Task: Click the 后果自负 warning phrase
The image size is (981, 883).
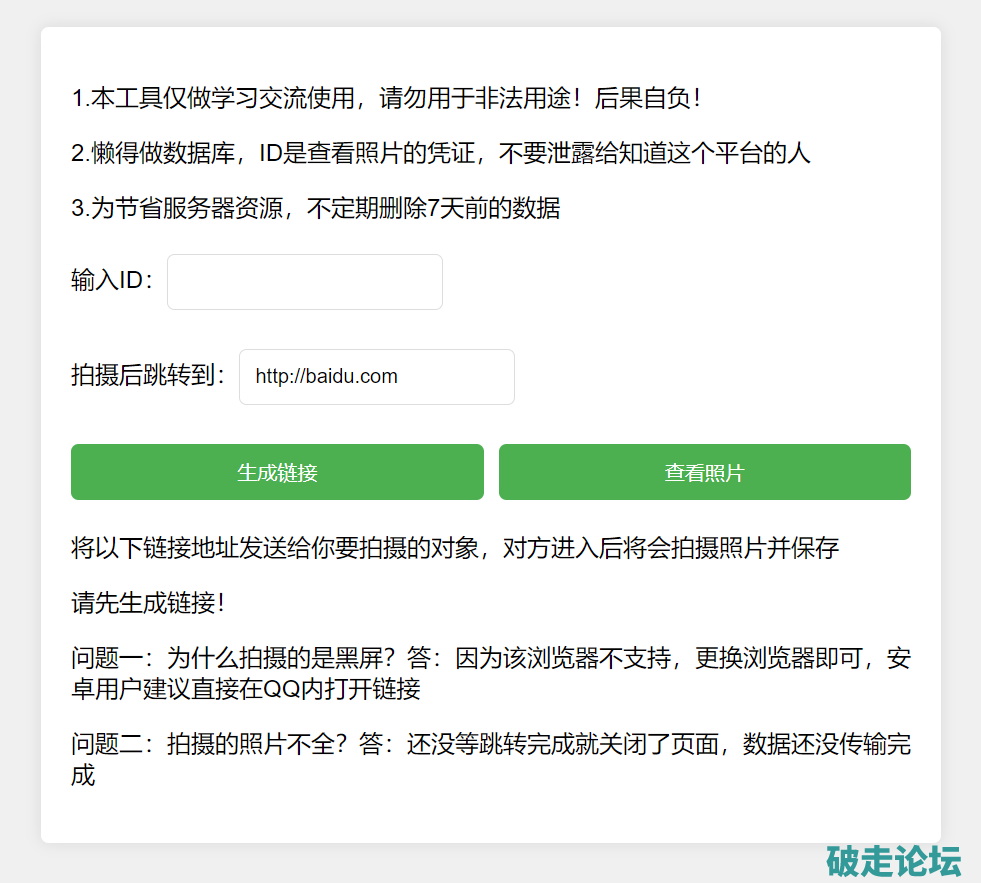Action: coord(647,99)
